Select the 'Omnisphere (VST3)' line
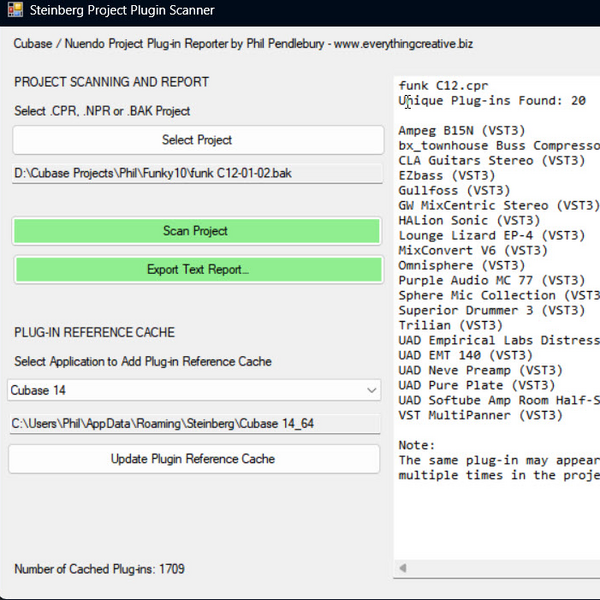This screenshot has width=600, height=600. click(x=461, y=265)
